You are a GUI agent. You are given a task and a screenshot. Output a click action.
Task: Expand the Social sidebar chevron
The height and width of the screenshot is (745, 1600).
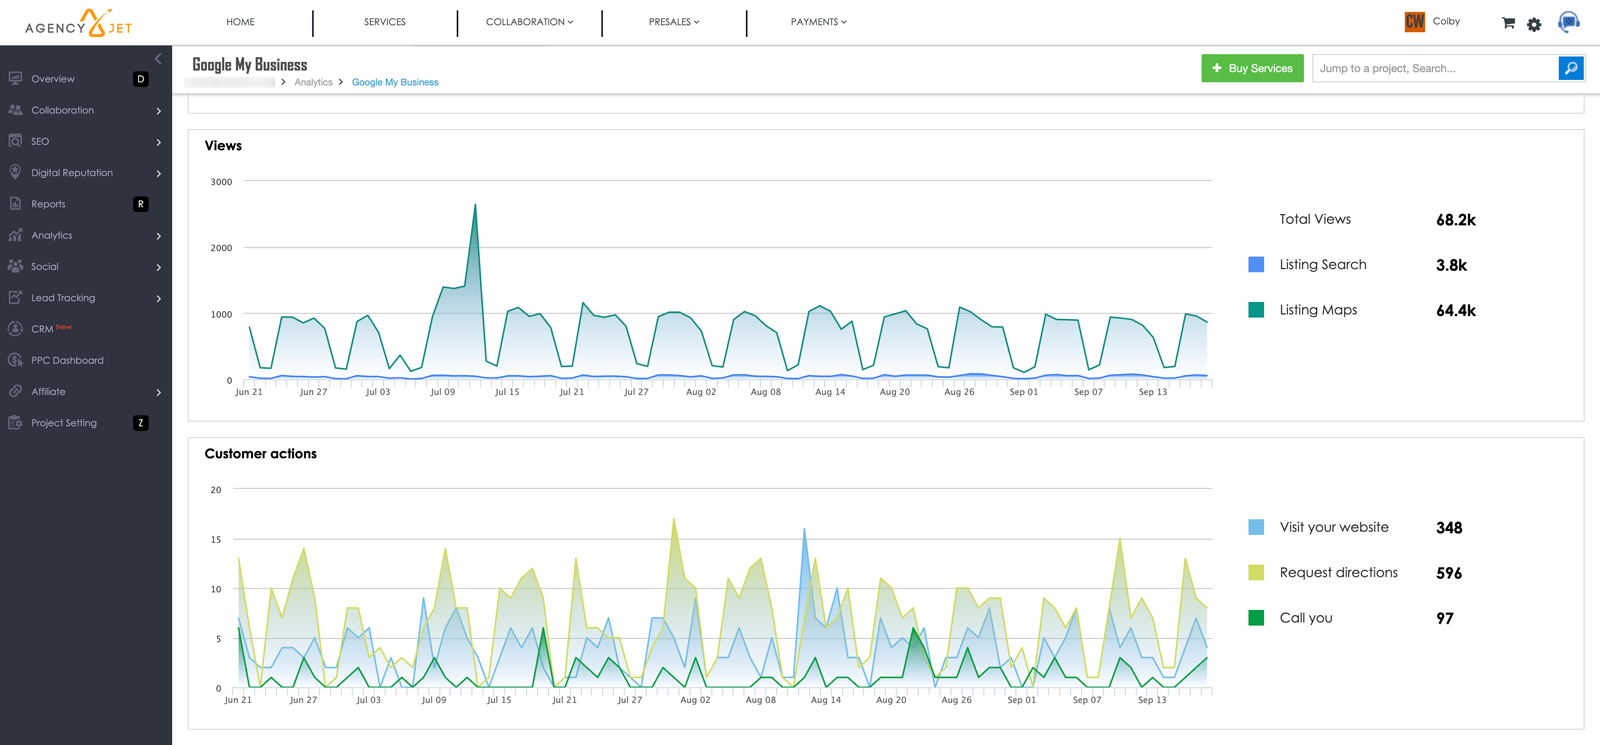point(159,267)
